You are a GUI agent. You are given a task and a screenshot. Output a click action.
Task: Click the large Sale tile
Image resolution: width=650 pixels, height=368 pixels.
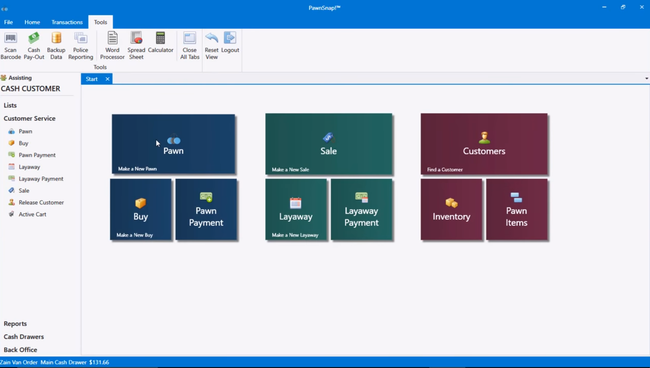click(329, 144)
